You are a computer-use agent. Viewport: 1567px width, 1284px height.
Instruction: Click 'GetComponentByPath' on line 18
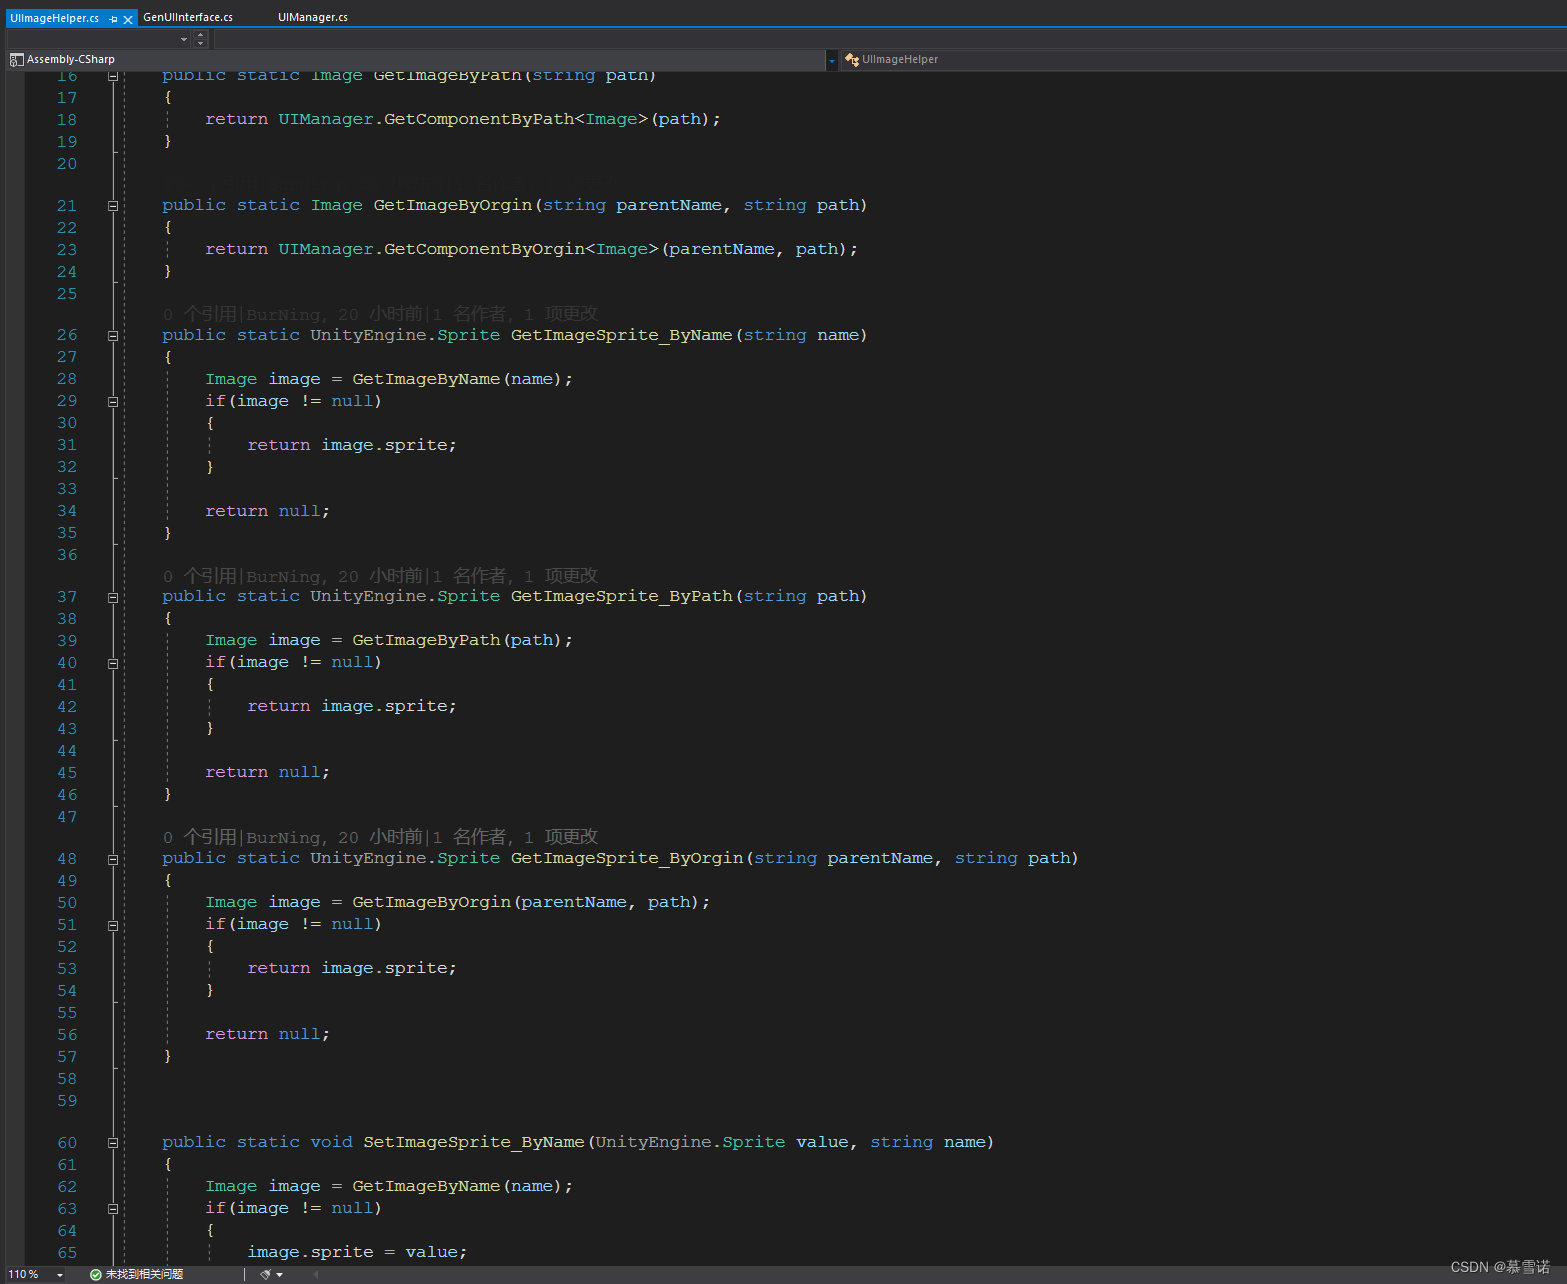(x=479, y=119)
